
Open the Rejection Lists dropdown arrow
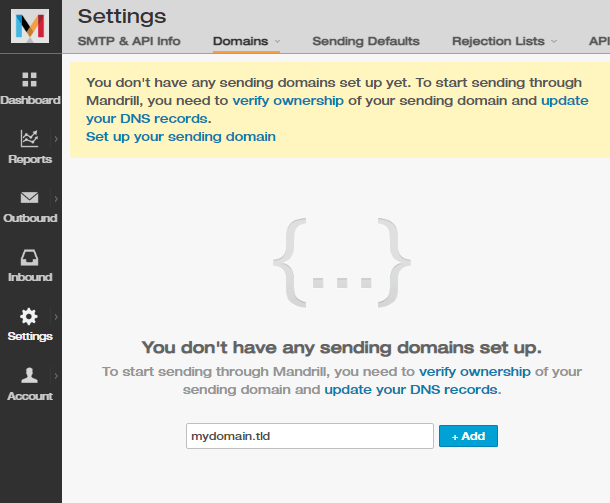554,41
